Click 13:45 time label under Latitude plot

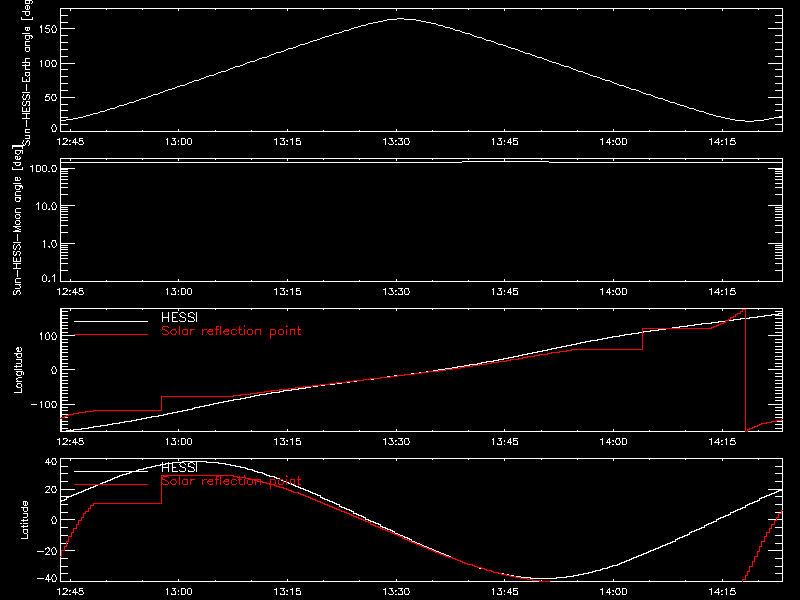click(505, 591)
